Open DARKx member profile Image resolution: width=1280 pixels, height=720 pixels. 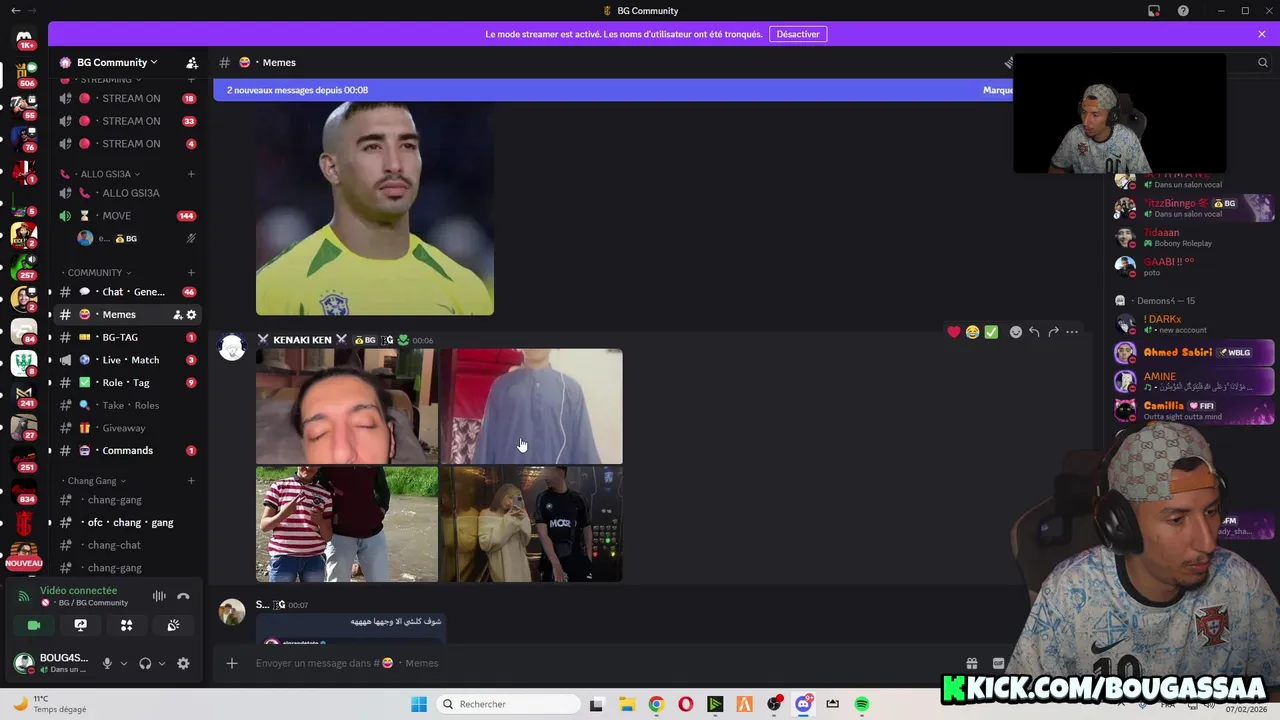pos(1194,324)
